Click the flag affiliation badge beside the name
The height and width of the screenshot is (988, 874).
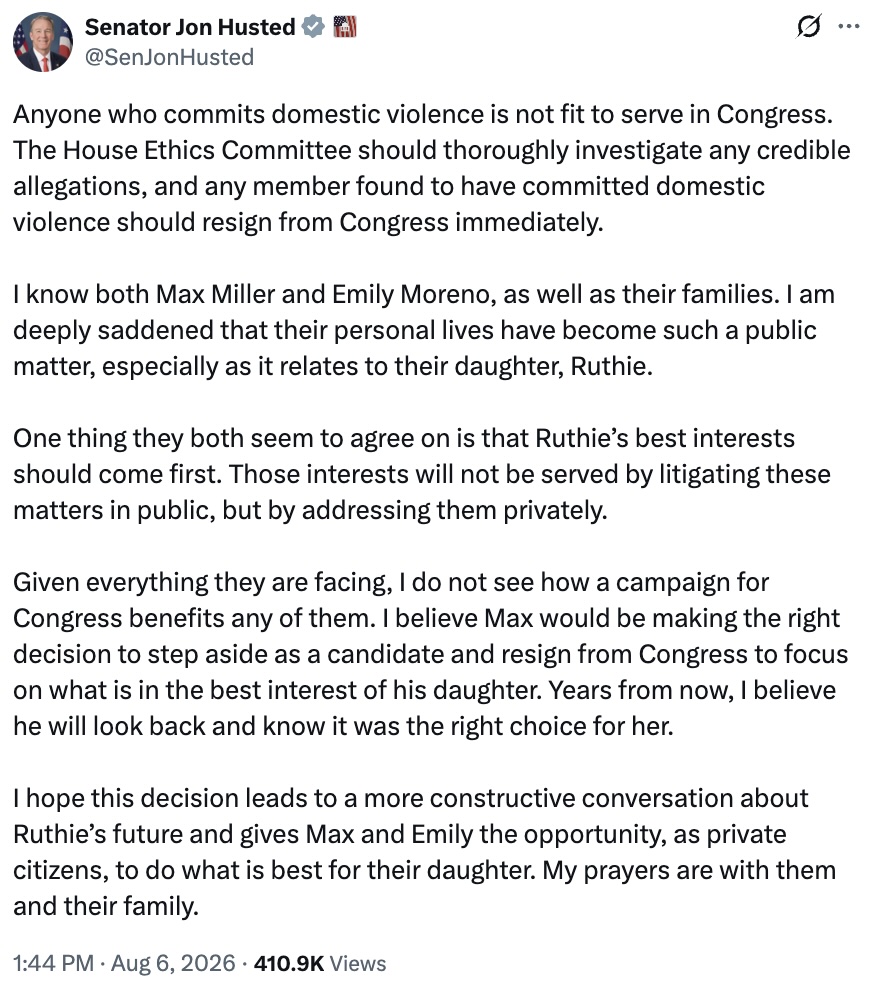click(345, 27)
